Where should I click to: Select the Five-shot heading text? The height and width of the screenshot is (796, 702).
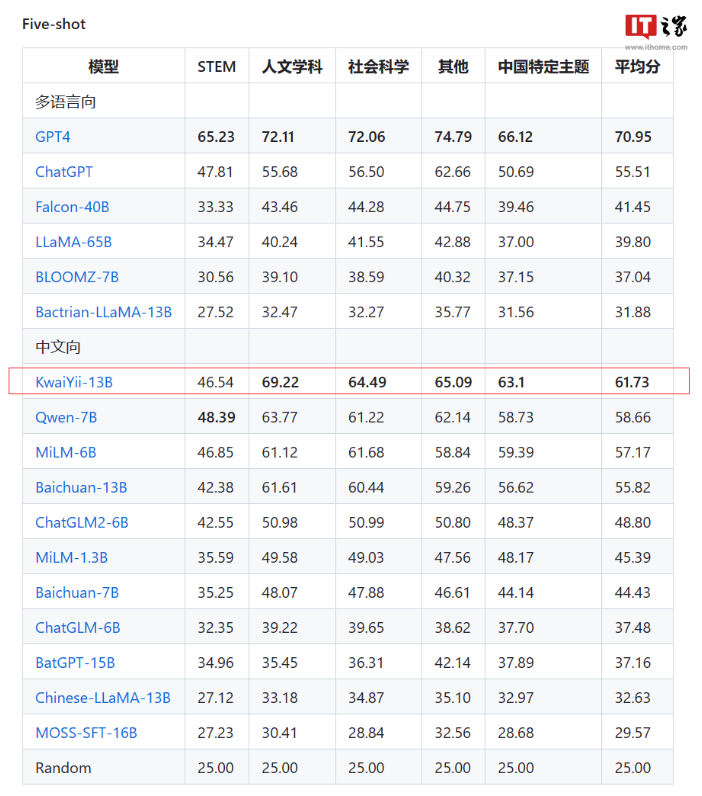coord(54,24)
